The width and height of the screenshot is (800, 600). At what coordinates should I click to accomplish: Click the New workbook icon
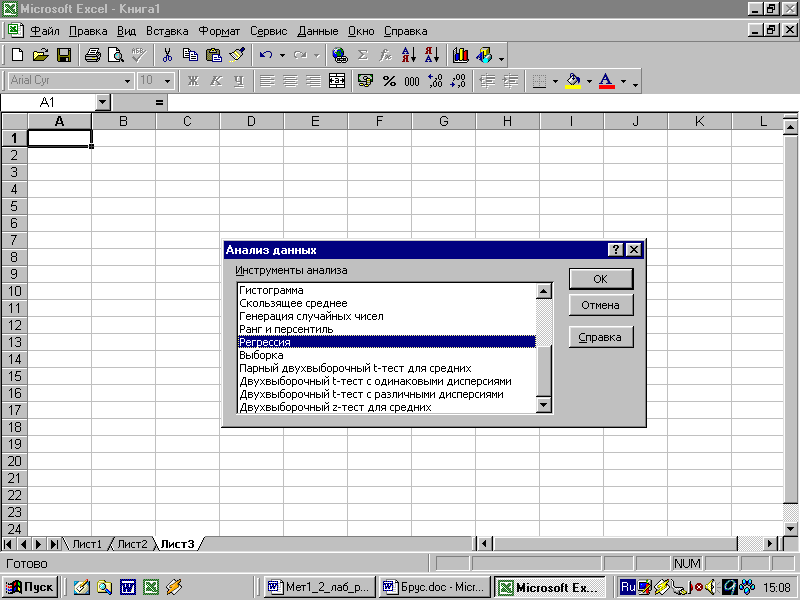coord(17,55)
